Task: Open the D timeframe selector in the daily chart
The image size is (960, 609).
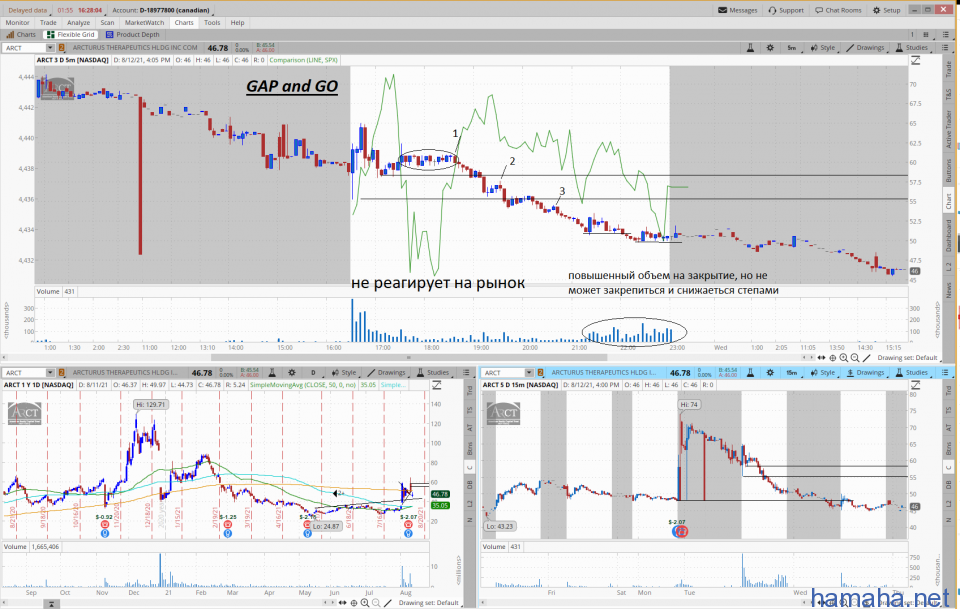Action: pos(313,373)
